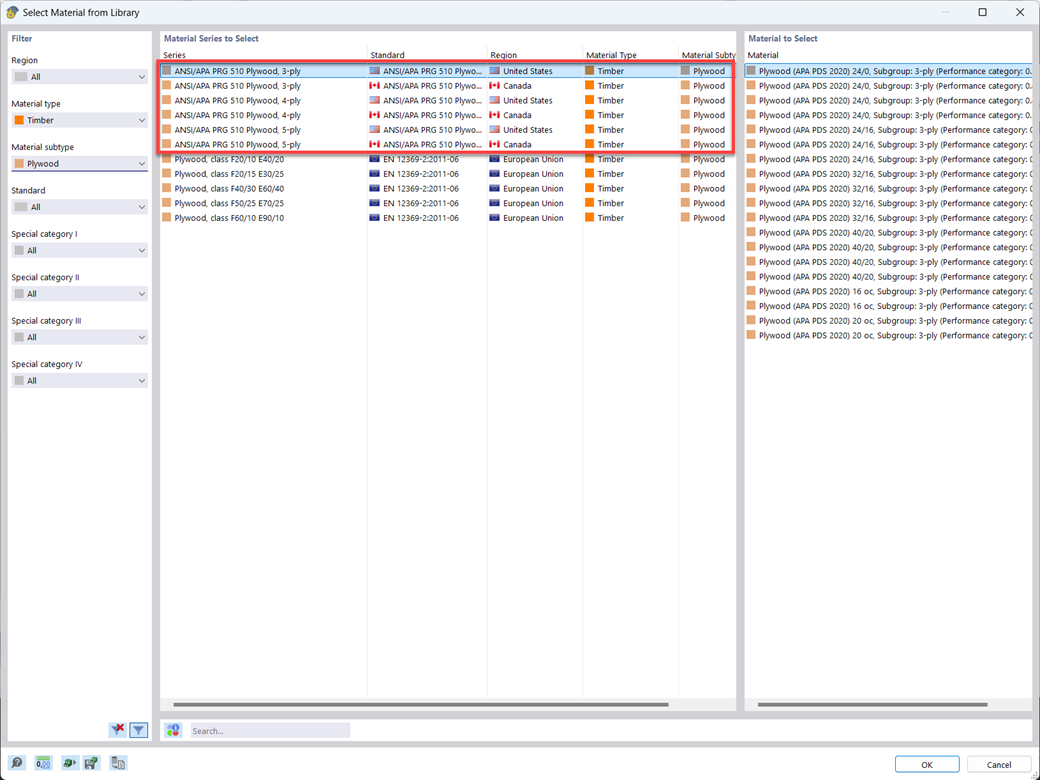The image size is (1040, 780).
Task: Open the Special category IV dropdown
Action: (x=80, y=381)
